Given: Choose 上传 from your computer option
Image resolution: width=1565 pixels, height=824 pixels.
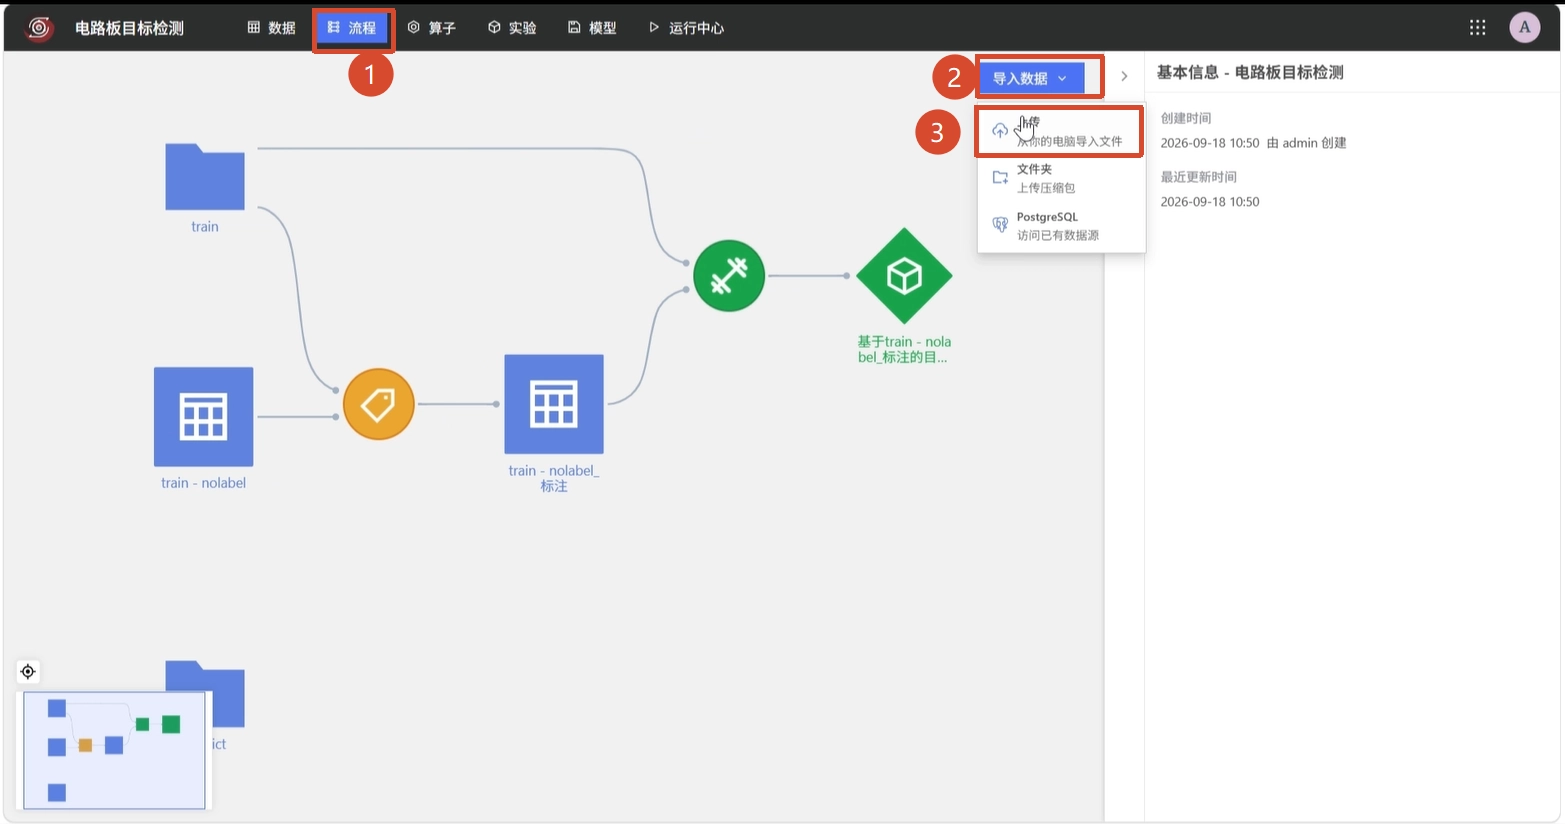Looking at the screenshot, I should 1060,131.
